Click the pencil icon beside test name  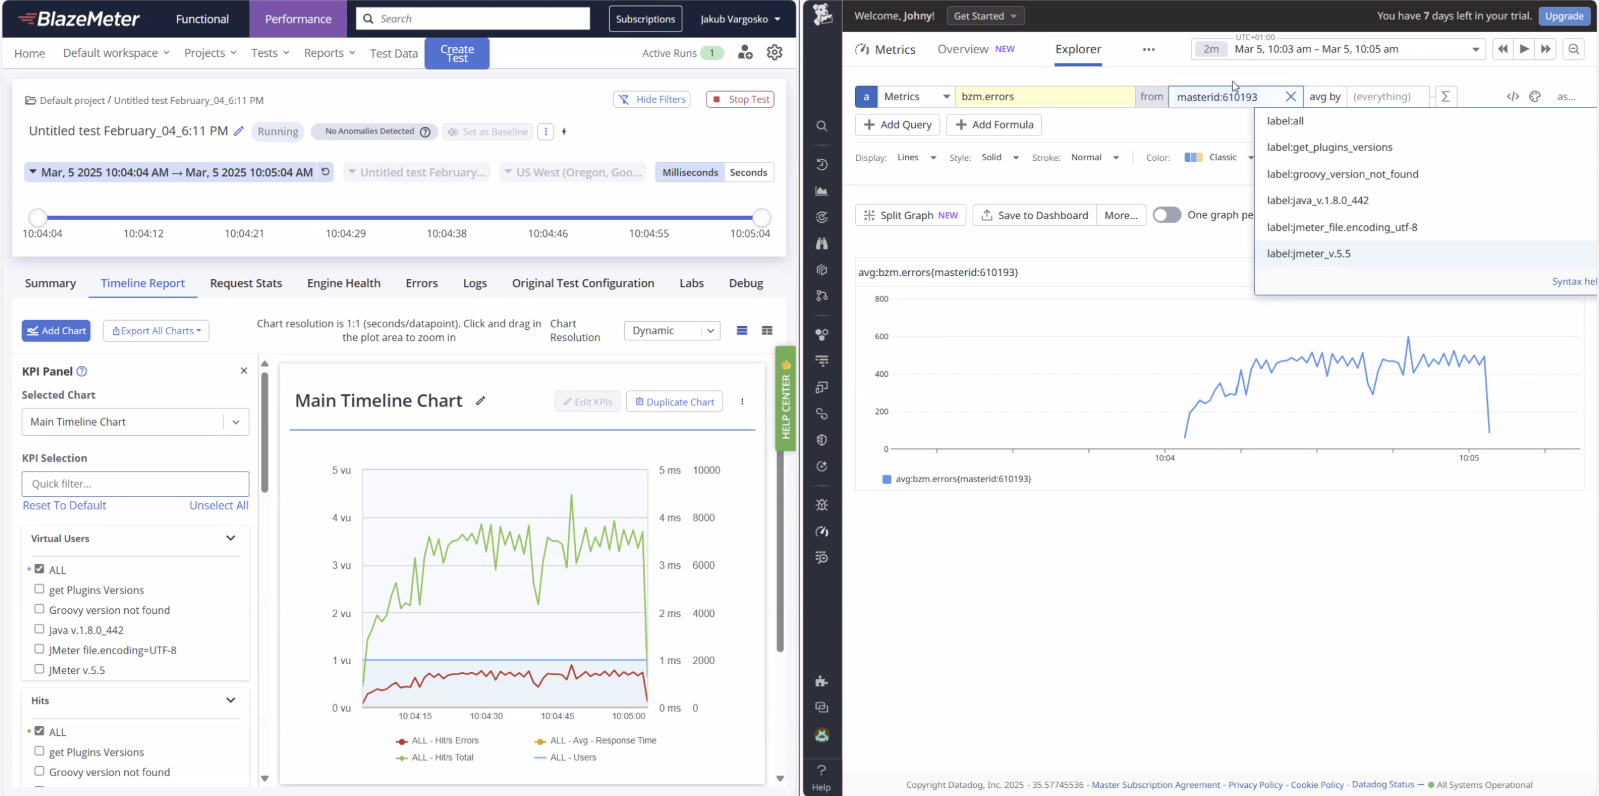pos(239,131)
